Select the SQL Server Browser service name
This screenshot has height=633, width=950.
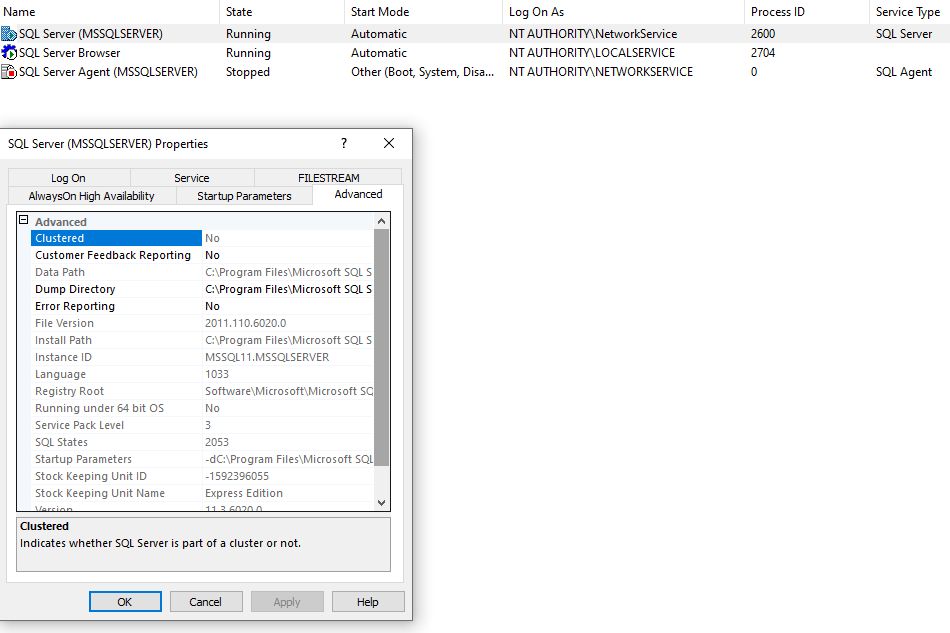pyautogui.click(x=70, y=53)
